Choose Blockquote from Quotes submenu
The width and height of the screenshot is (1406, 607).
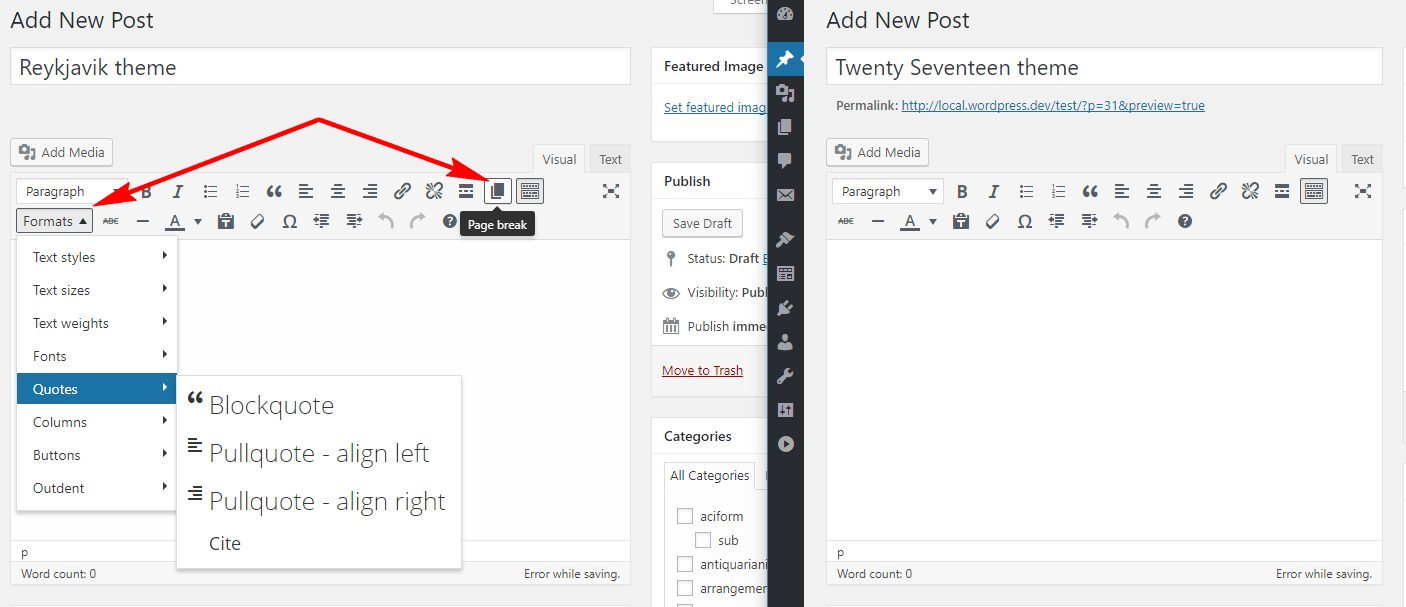click(319, 405)
